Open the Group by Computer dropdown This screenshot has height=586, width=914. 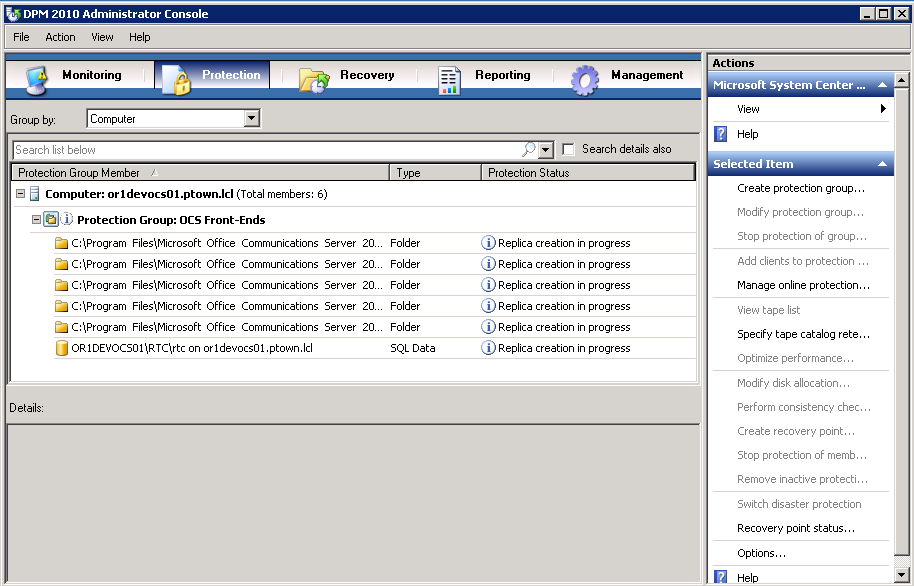(x=251, y=118)
